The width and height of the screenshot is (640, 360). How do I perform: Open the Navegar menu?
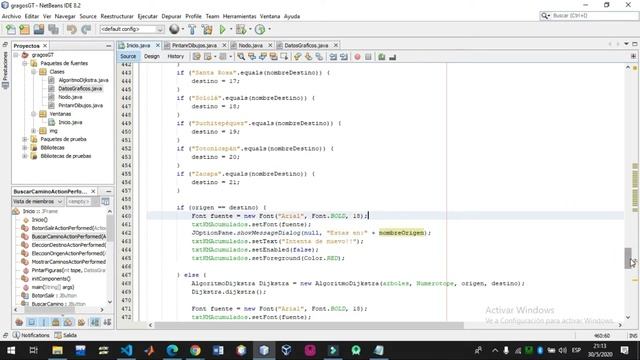65,16
